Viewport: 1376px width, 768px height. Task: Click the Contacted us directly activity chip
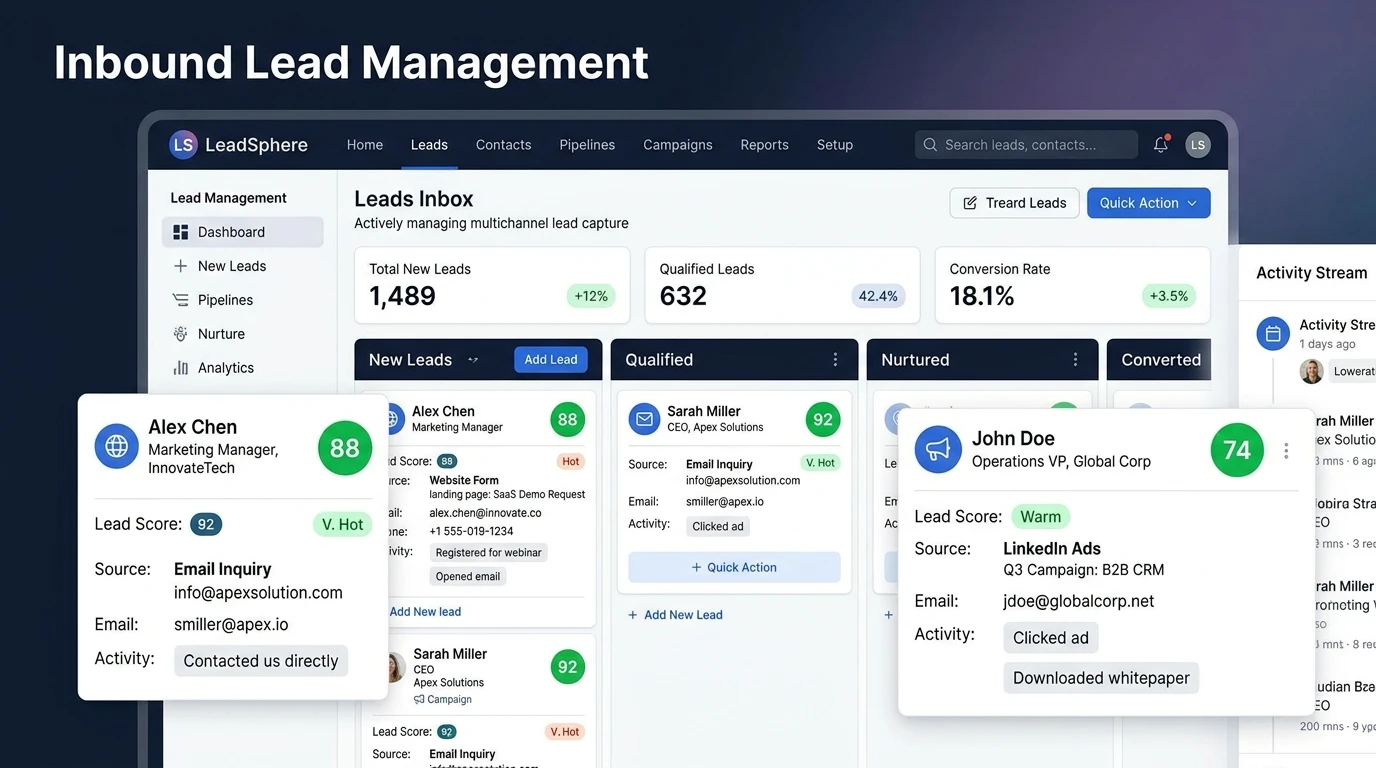point(261,661)
